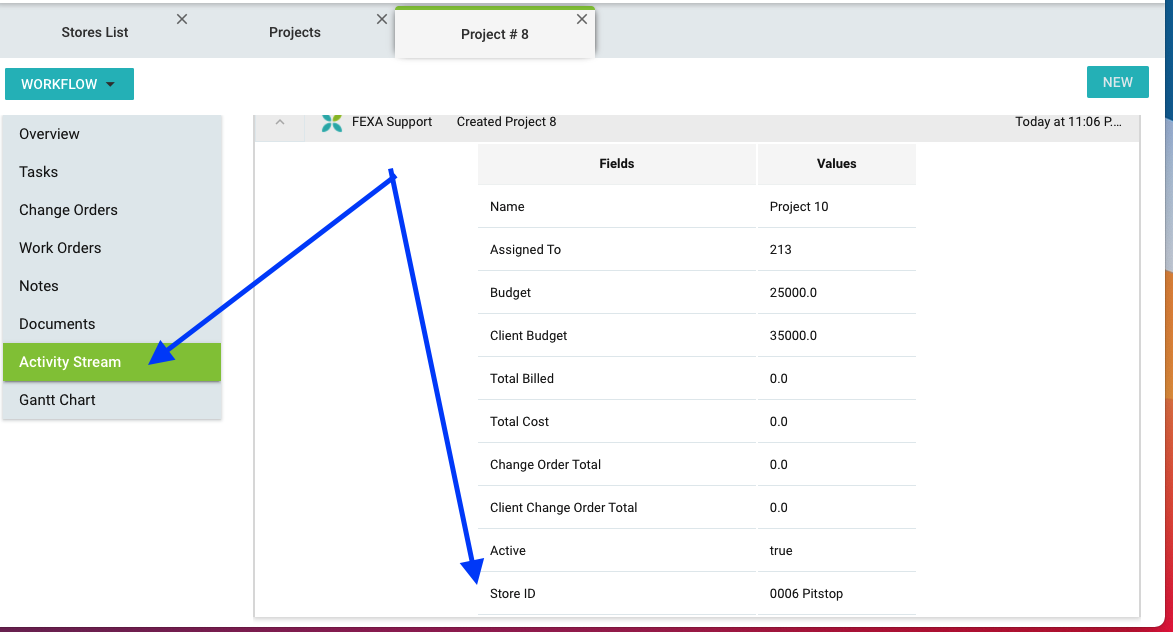Switch to the Projects tab
Screen dimensions: 1173x632
295,32
